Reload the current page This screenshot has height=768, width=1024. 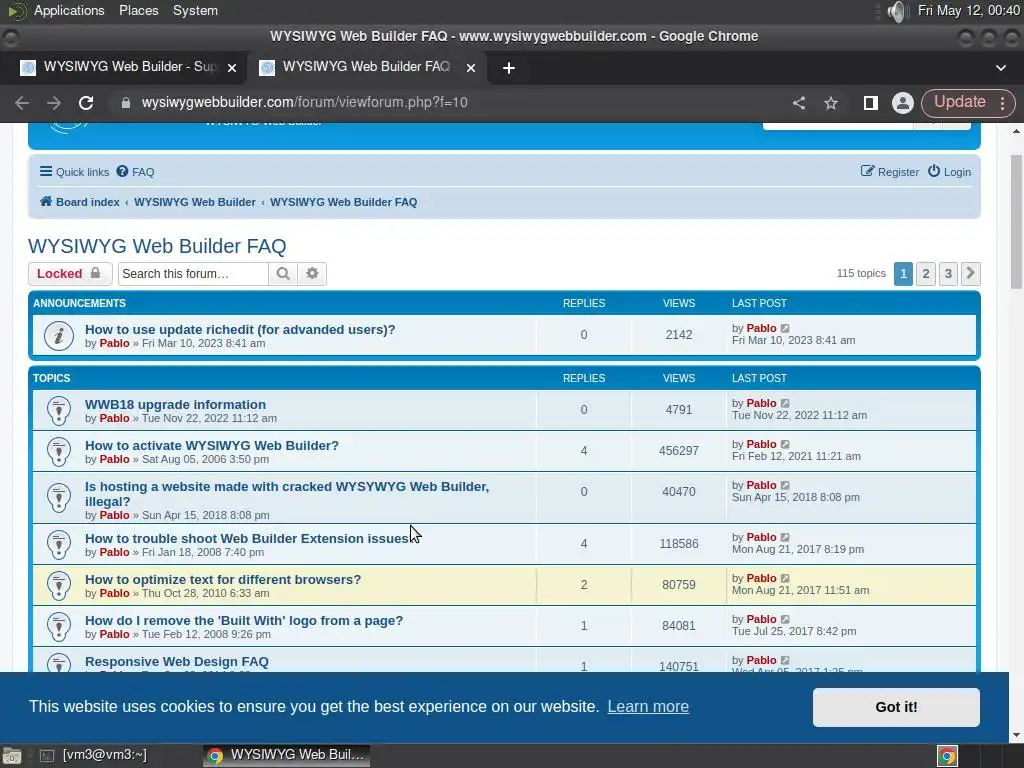pyautogui.click(x=86, y=103)
